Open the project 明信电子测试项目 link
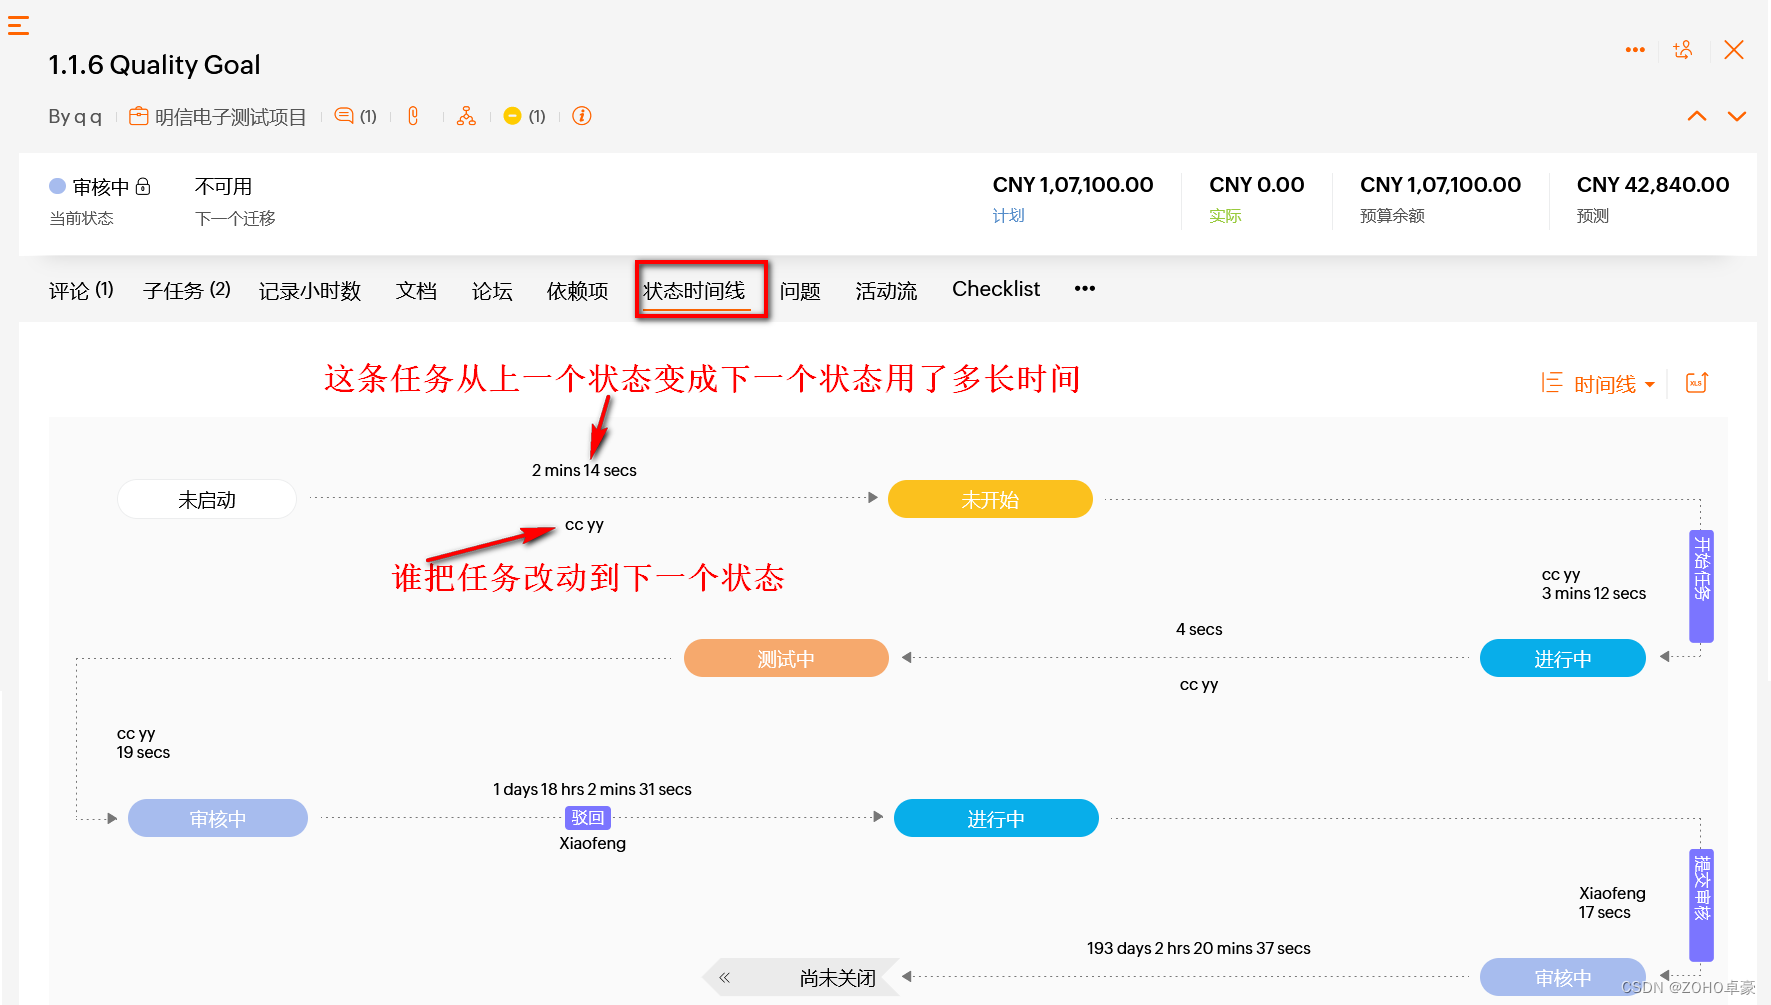The height and width of the screenshot is (1005, 1771). 218,117
